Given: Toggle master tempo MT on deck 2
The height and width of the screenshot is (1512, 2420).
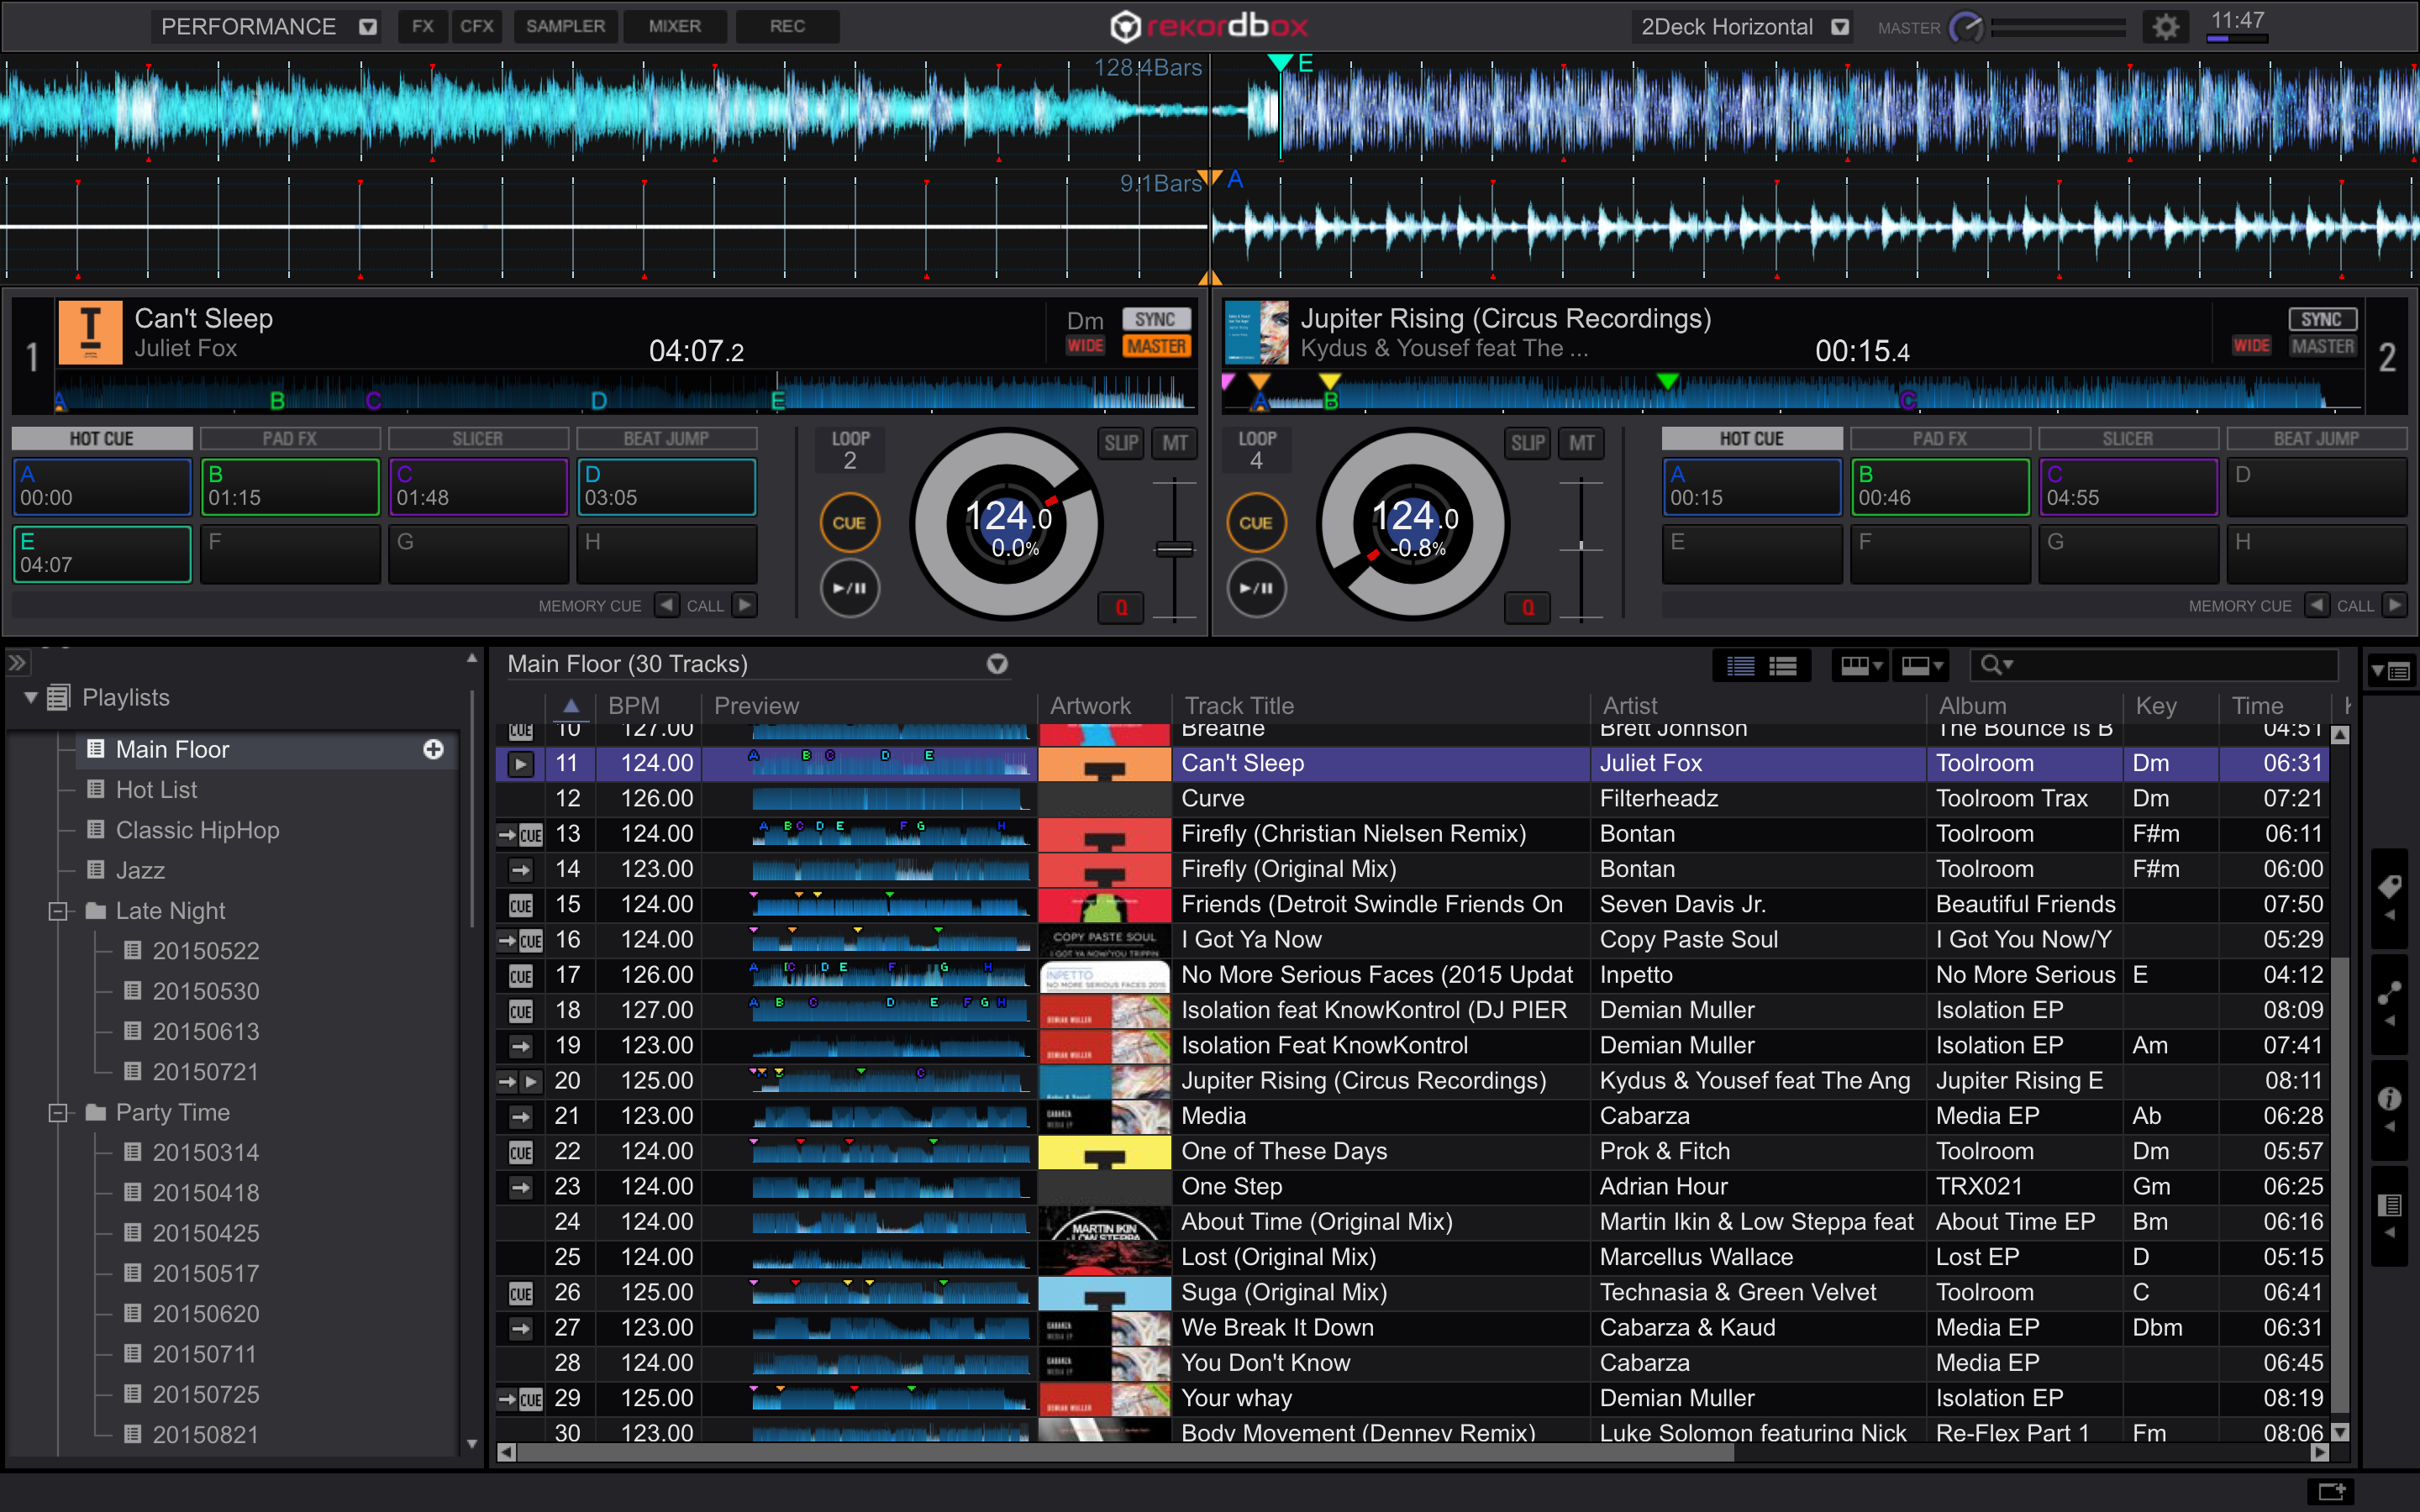Looking at the screenshot, I should 1582,443.
